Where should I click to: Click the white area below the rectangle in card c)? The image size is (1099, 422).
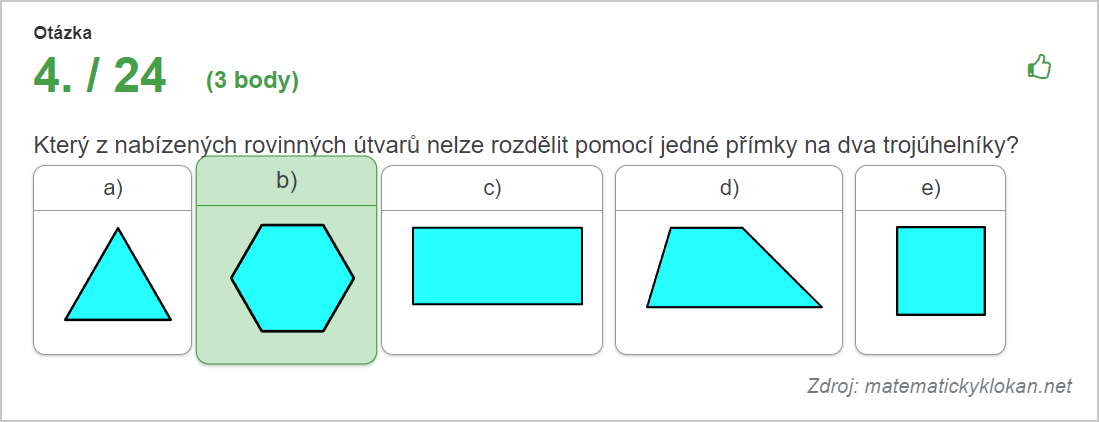pos(492,329)
